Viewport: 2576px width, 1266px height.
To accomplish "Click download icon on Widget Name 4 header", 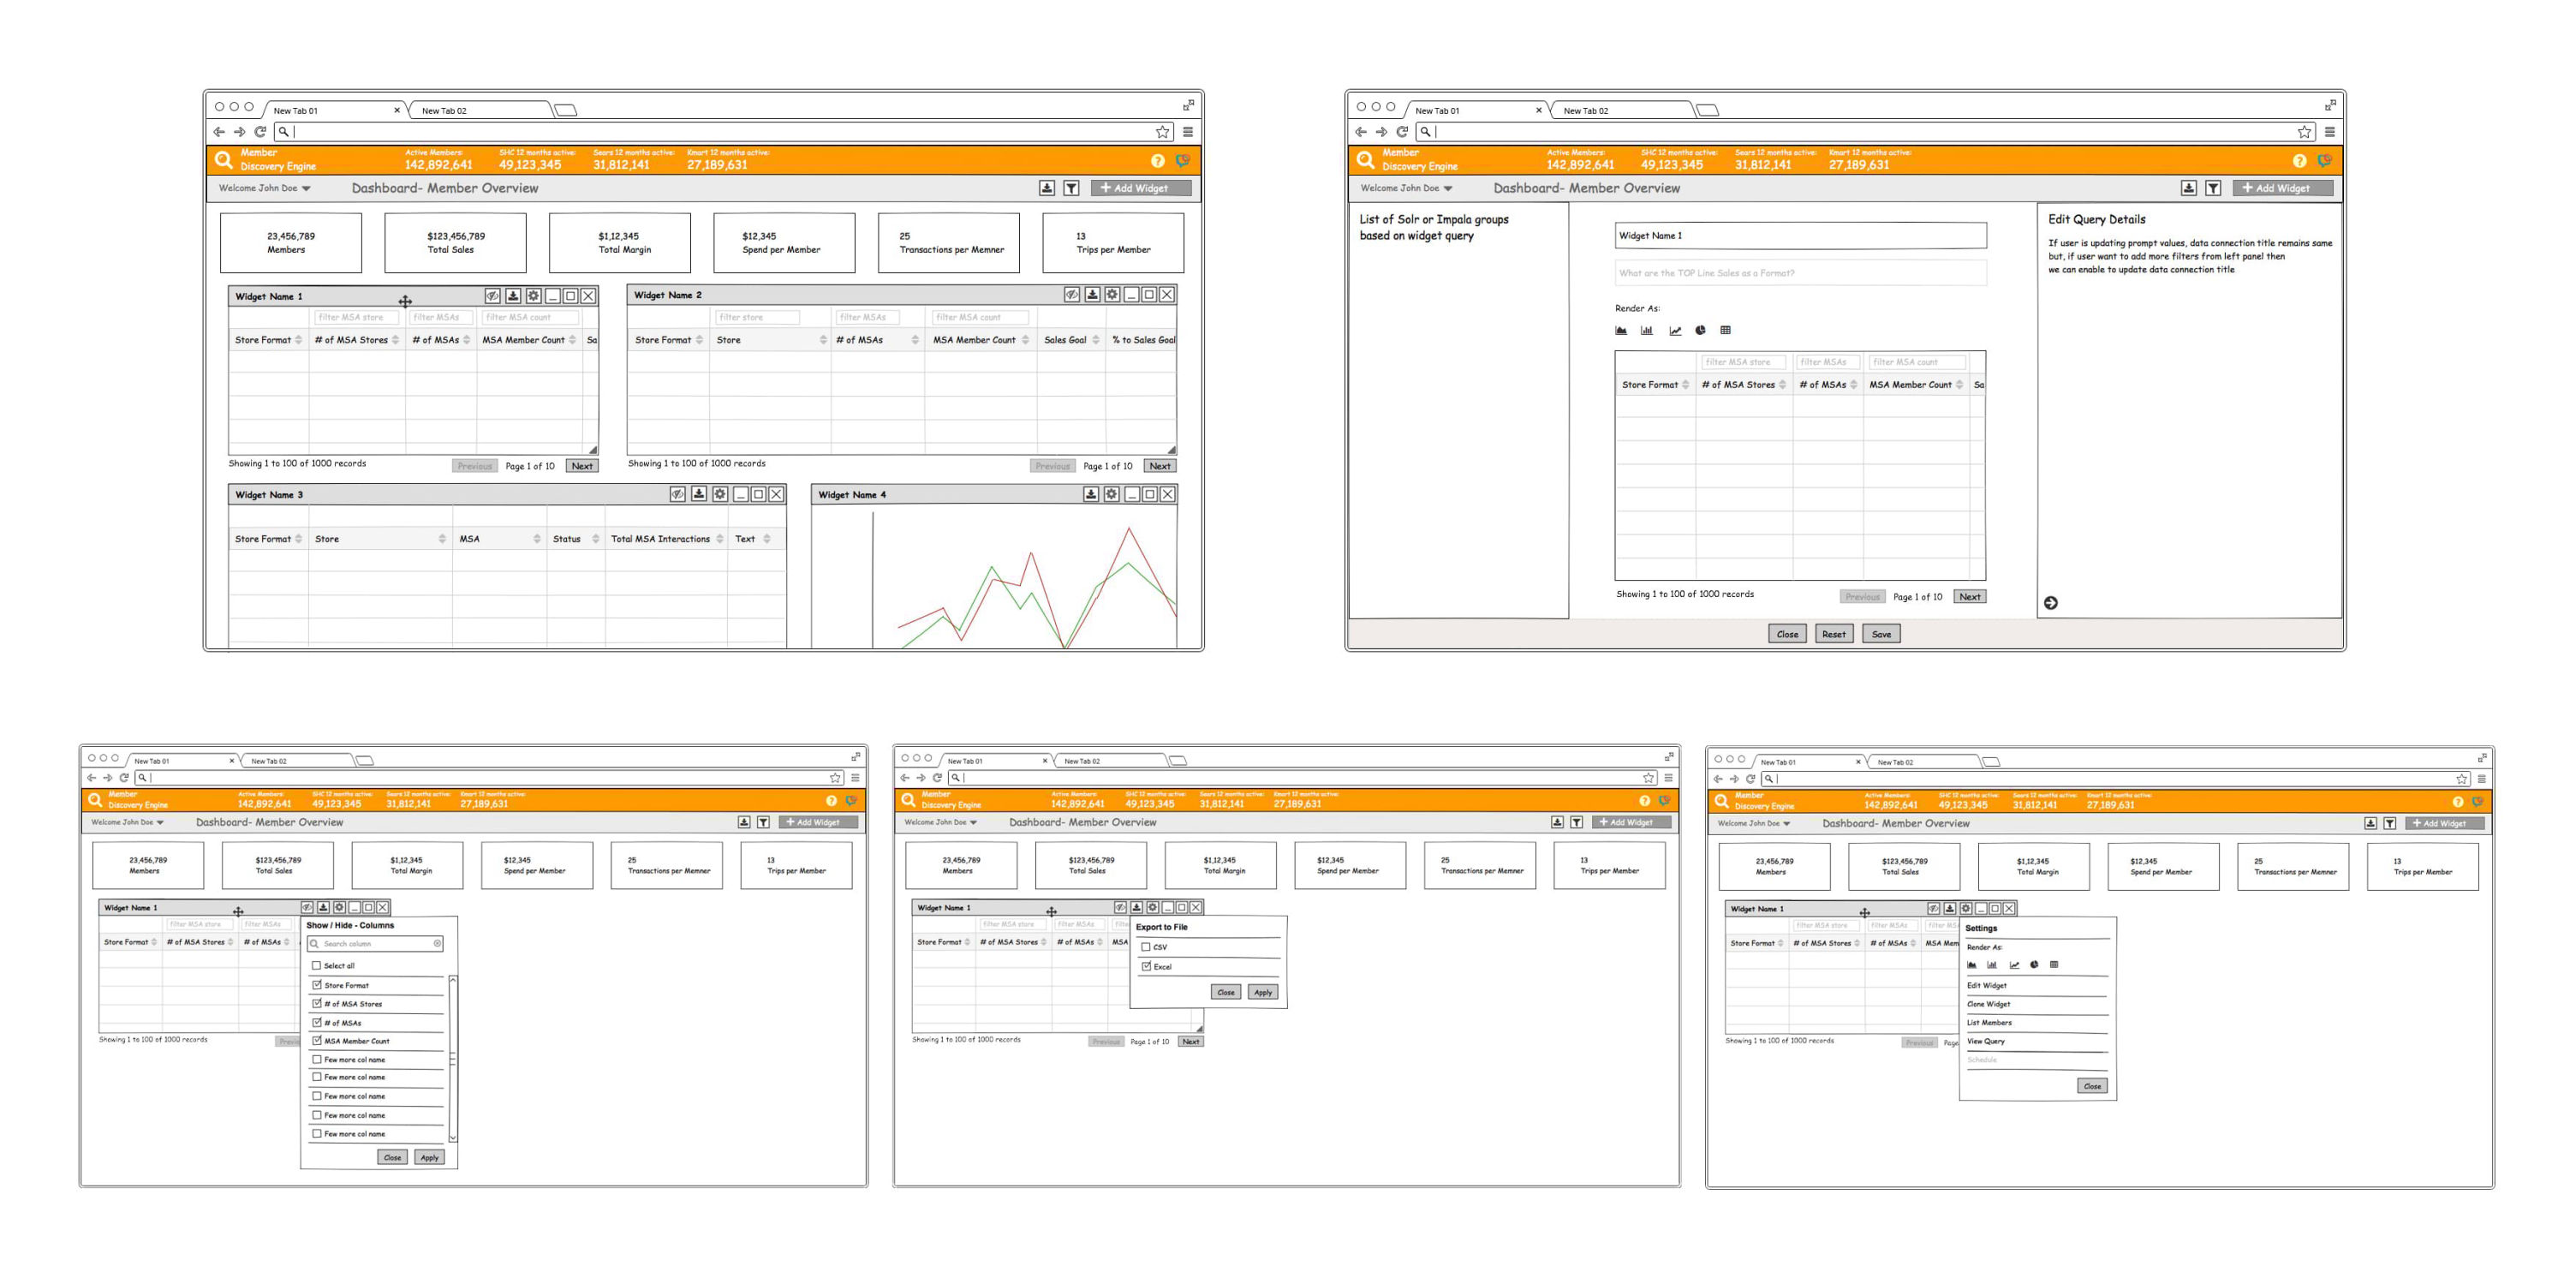I will (1091, 494).
